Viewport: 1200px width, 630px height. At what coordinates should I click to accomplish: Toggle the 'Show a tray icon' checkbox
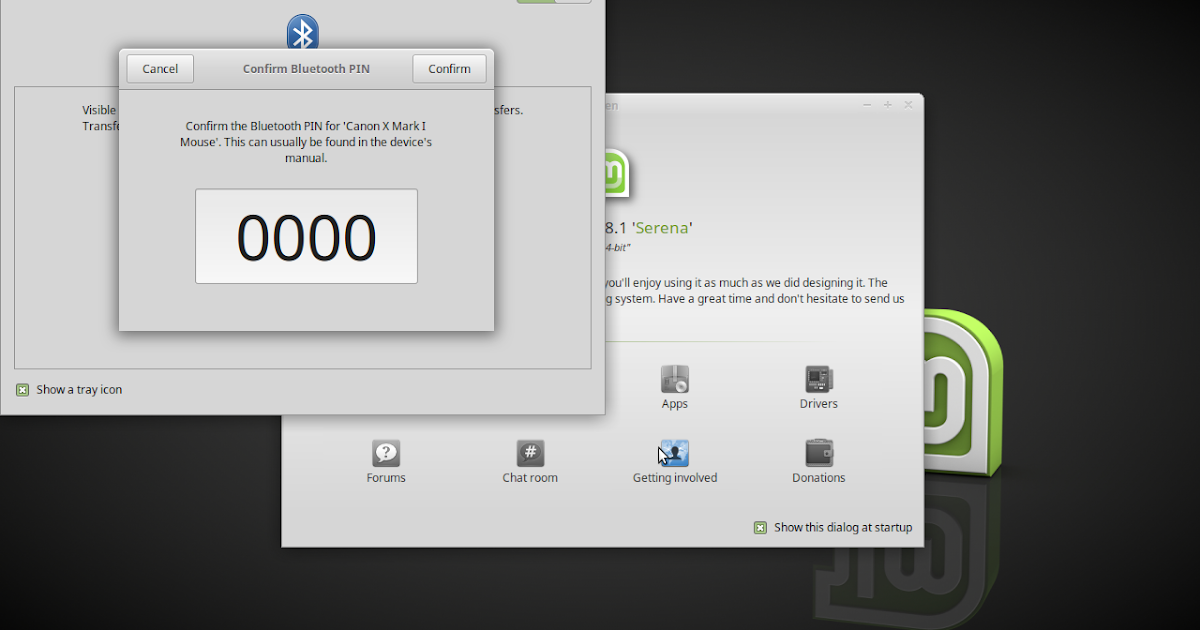(22, 390)
